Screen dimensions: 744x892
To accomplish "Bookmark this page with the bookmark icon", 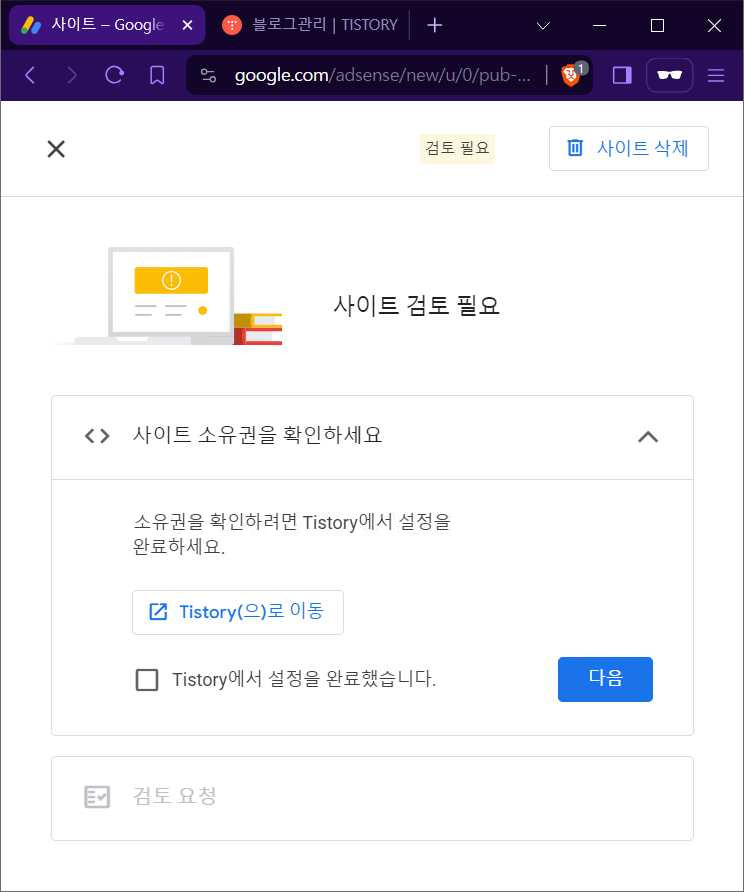I will click(157, 75).
